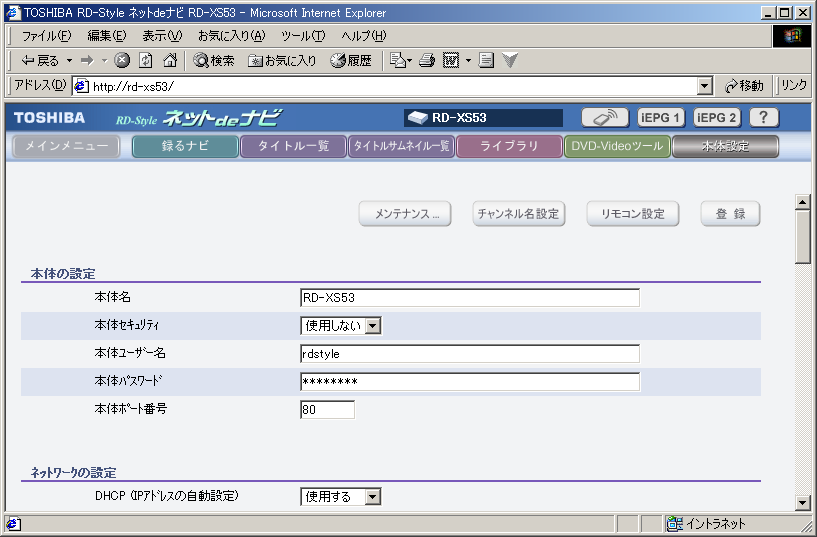
Task: Switch to タイトルサムネイル一覧 tab
Action: pos(401,146)
